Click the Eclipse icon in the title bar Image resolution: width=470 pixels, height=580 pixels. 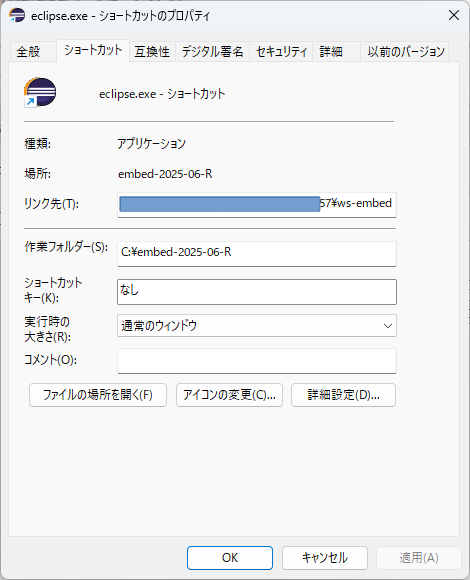[x=17, y=16]
